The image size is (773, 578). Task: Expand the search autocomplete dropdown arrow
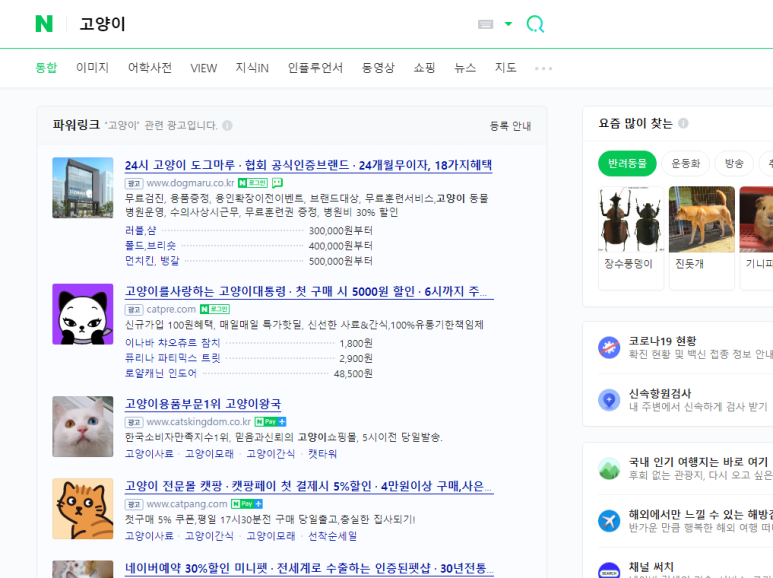coord(508,24)
